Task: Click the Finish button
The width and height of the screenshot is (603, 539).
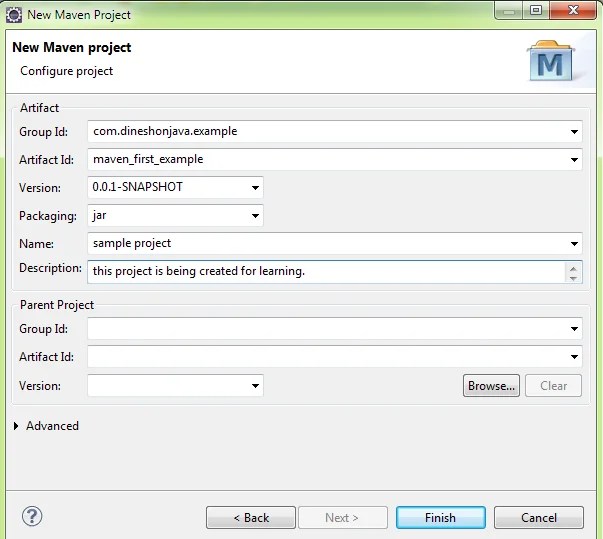Action: pos(441,517)
